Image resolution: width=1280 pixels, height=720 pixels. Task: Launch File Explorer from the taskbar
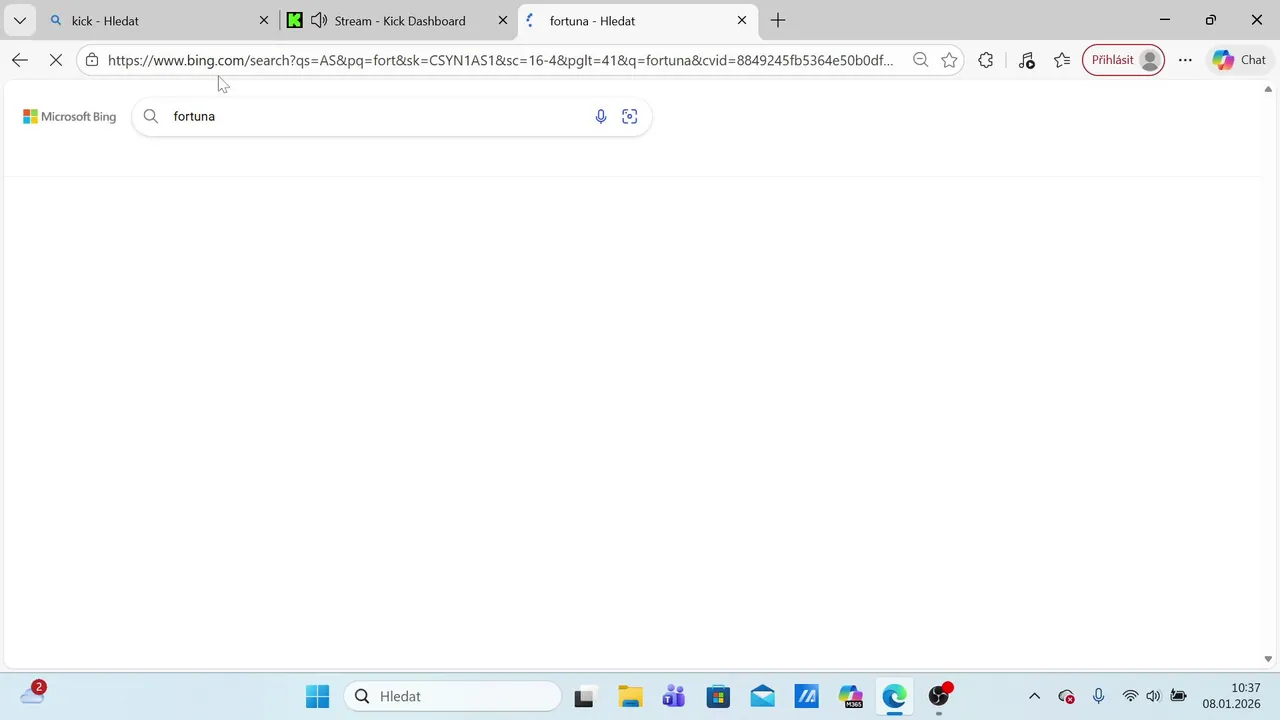630,696
